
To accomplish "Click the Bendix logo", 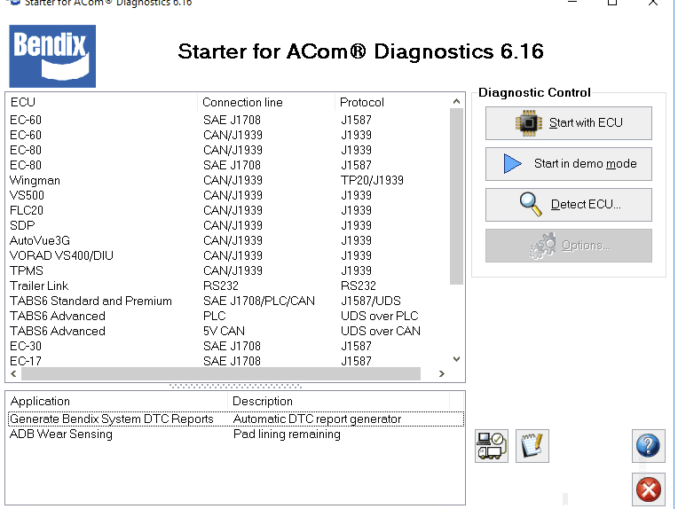I will [x=52, y=56].
